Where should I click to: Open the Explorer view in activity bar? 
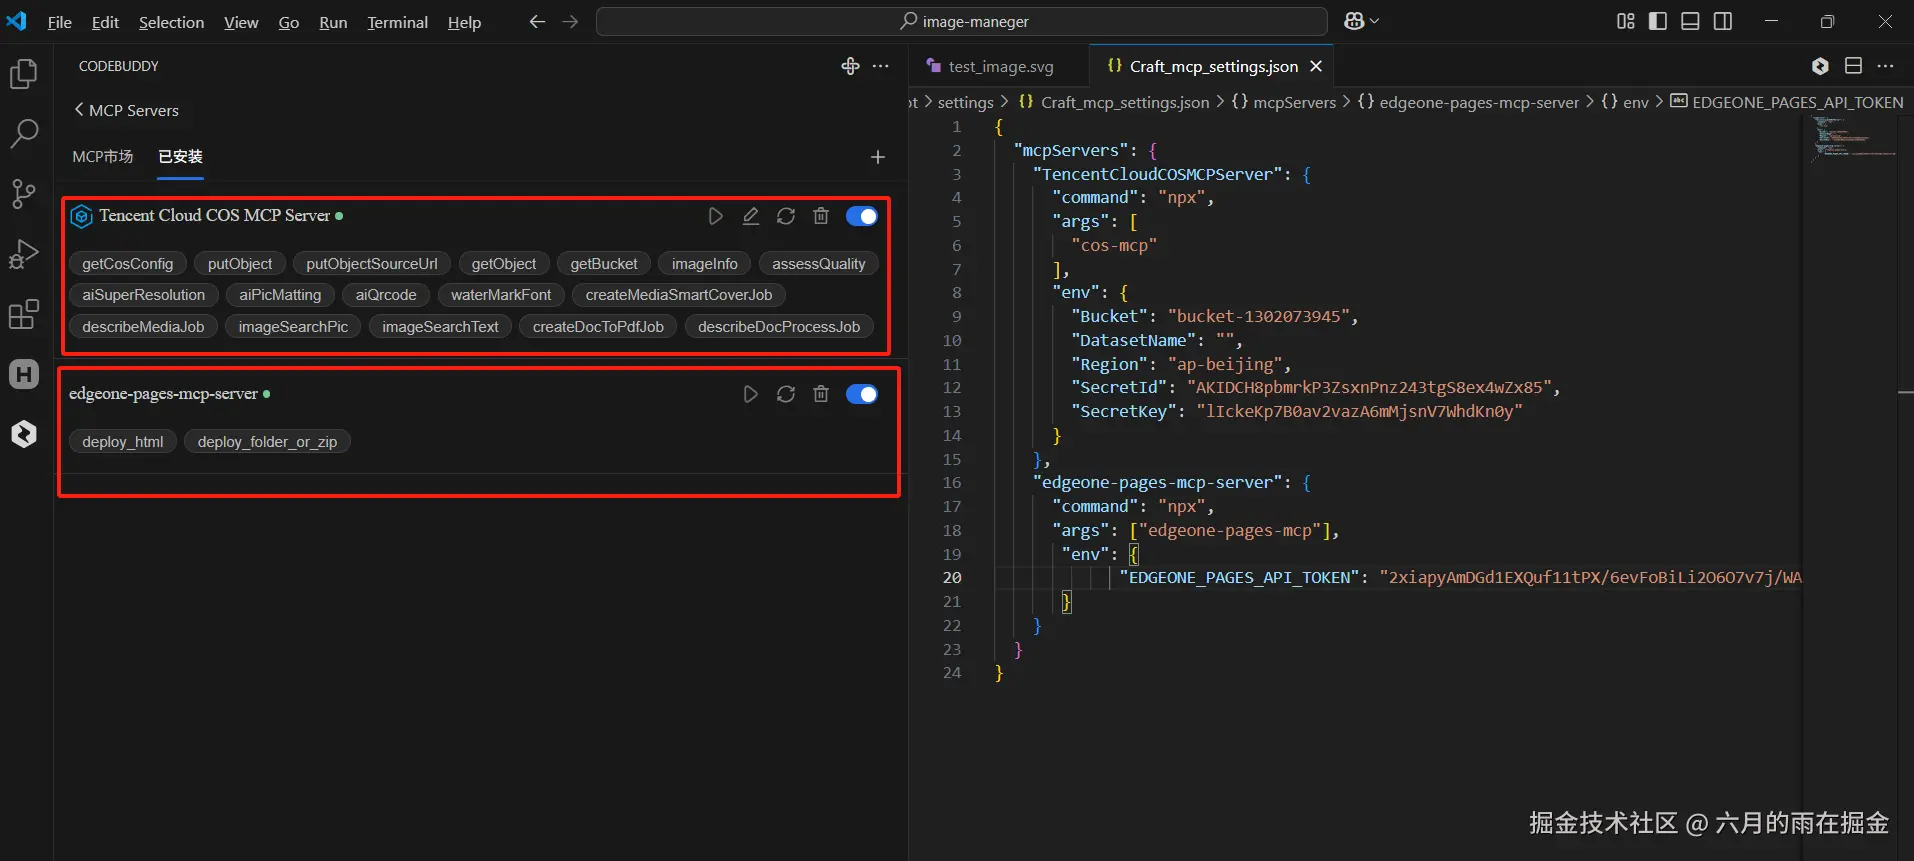tap(24, 74)
